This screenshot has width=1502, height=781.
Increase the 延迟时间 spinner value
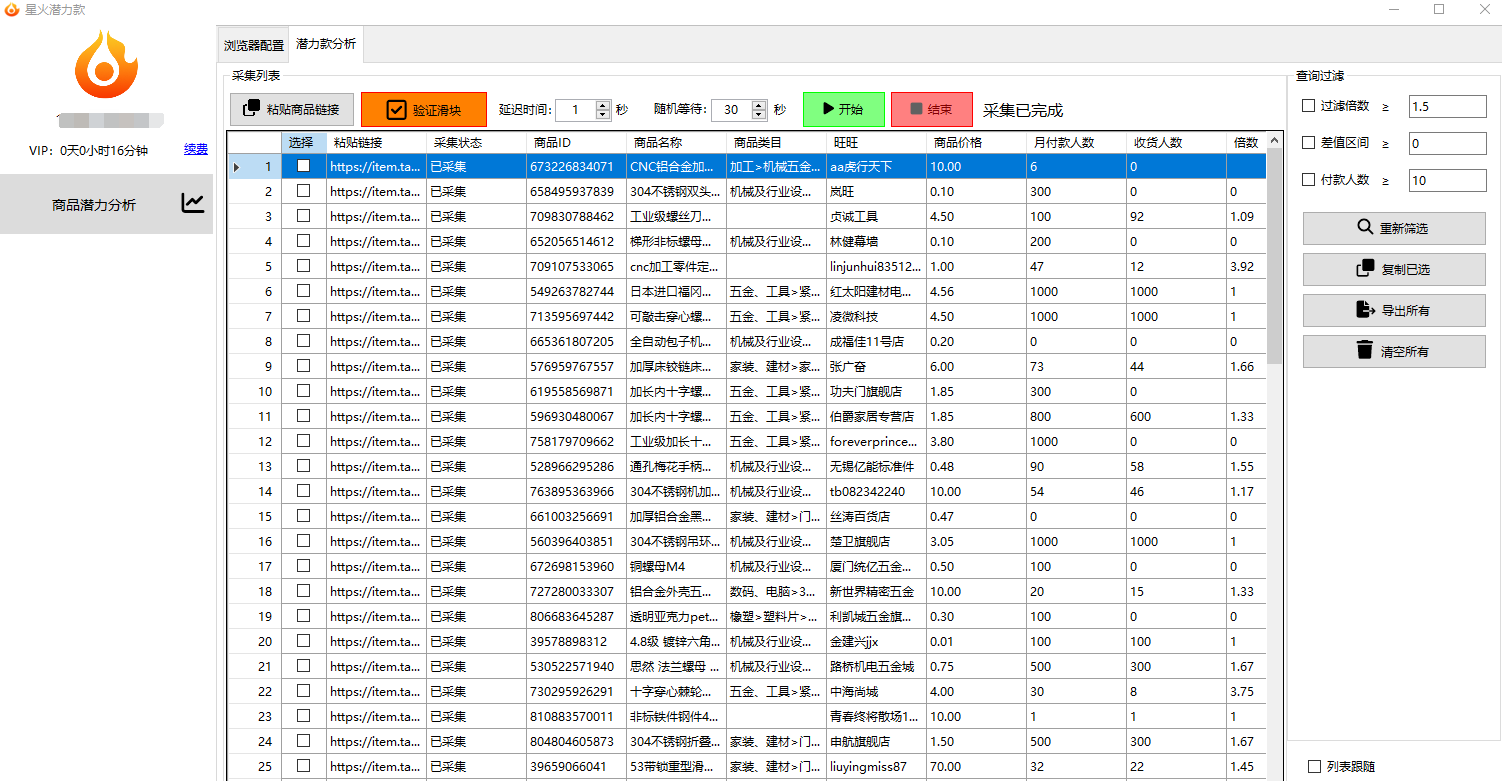coord(603,105)
